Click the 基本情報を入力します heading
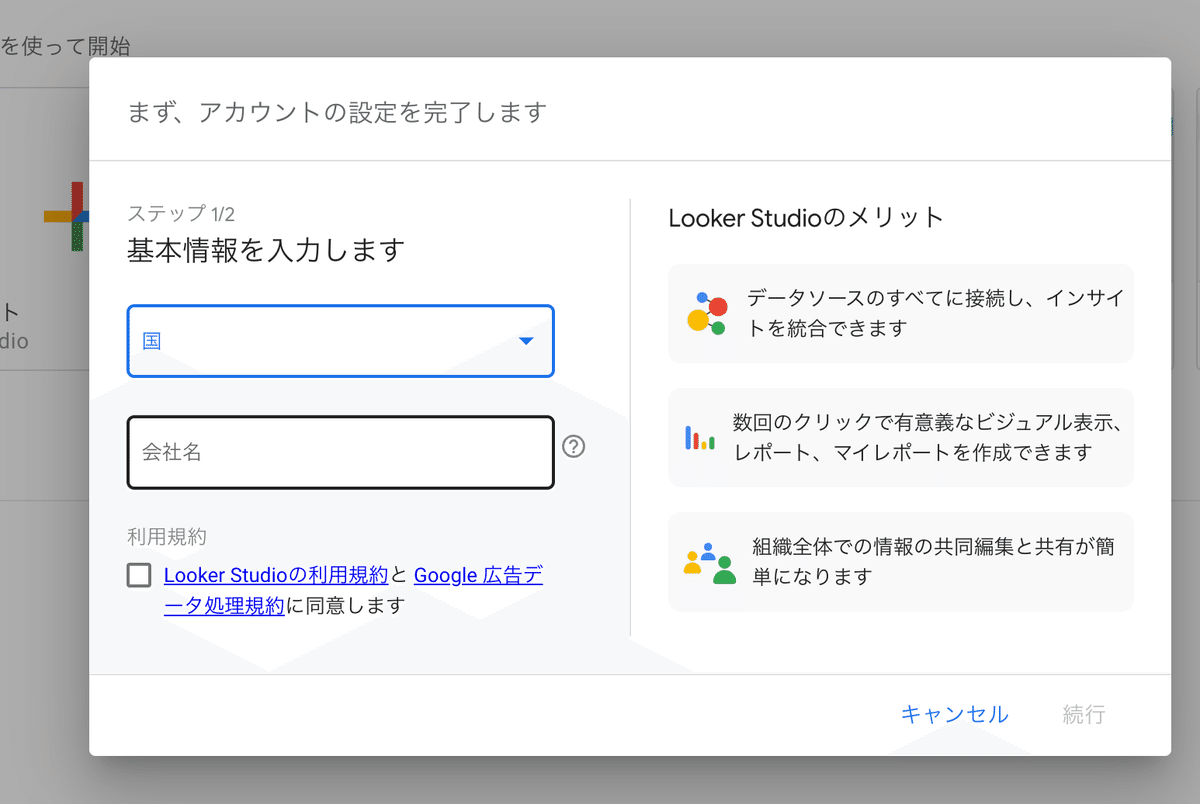 [x=266, y=250]
